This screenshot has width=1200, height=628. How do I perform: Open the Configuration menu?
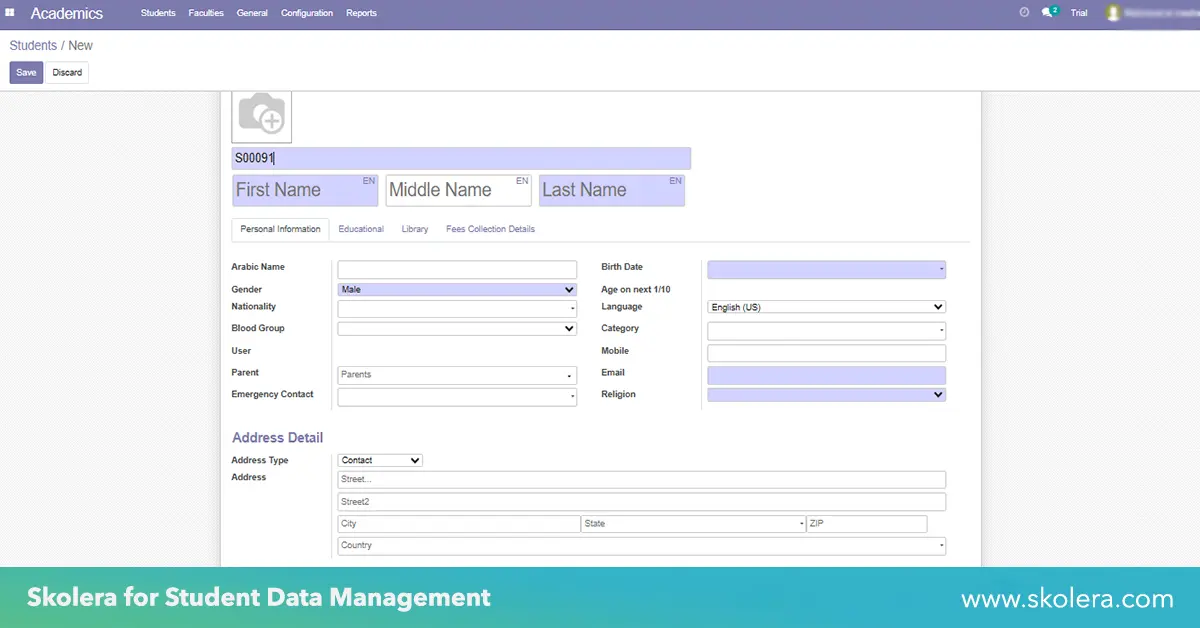tap(307, 13)
